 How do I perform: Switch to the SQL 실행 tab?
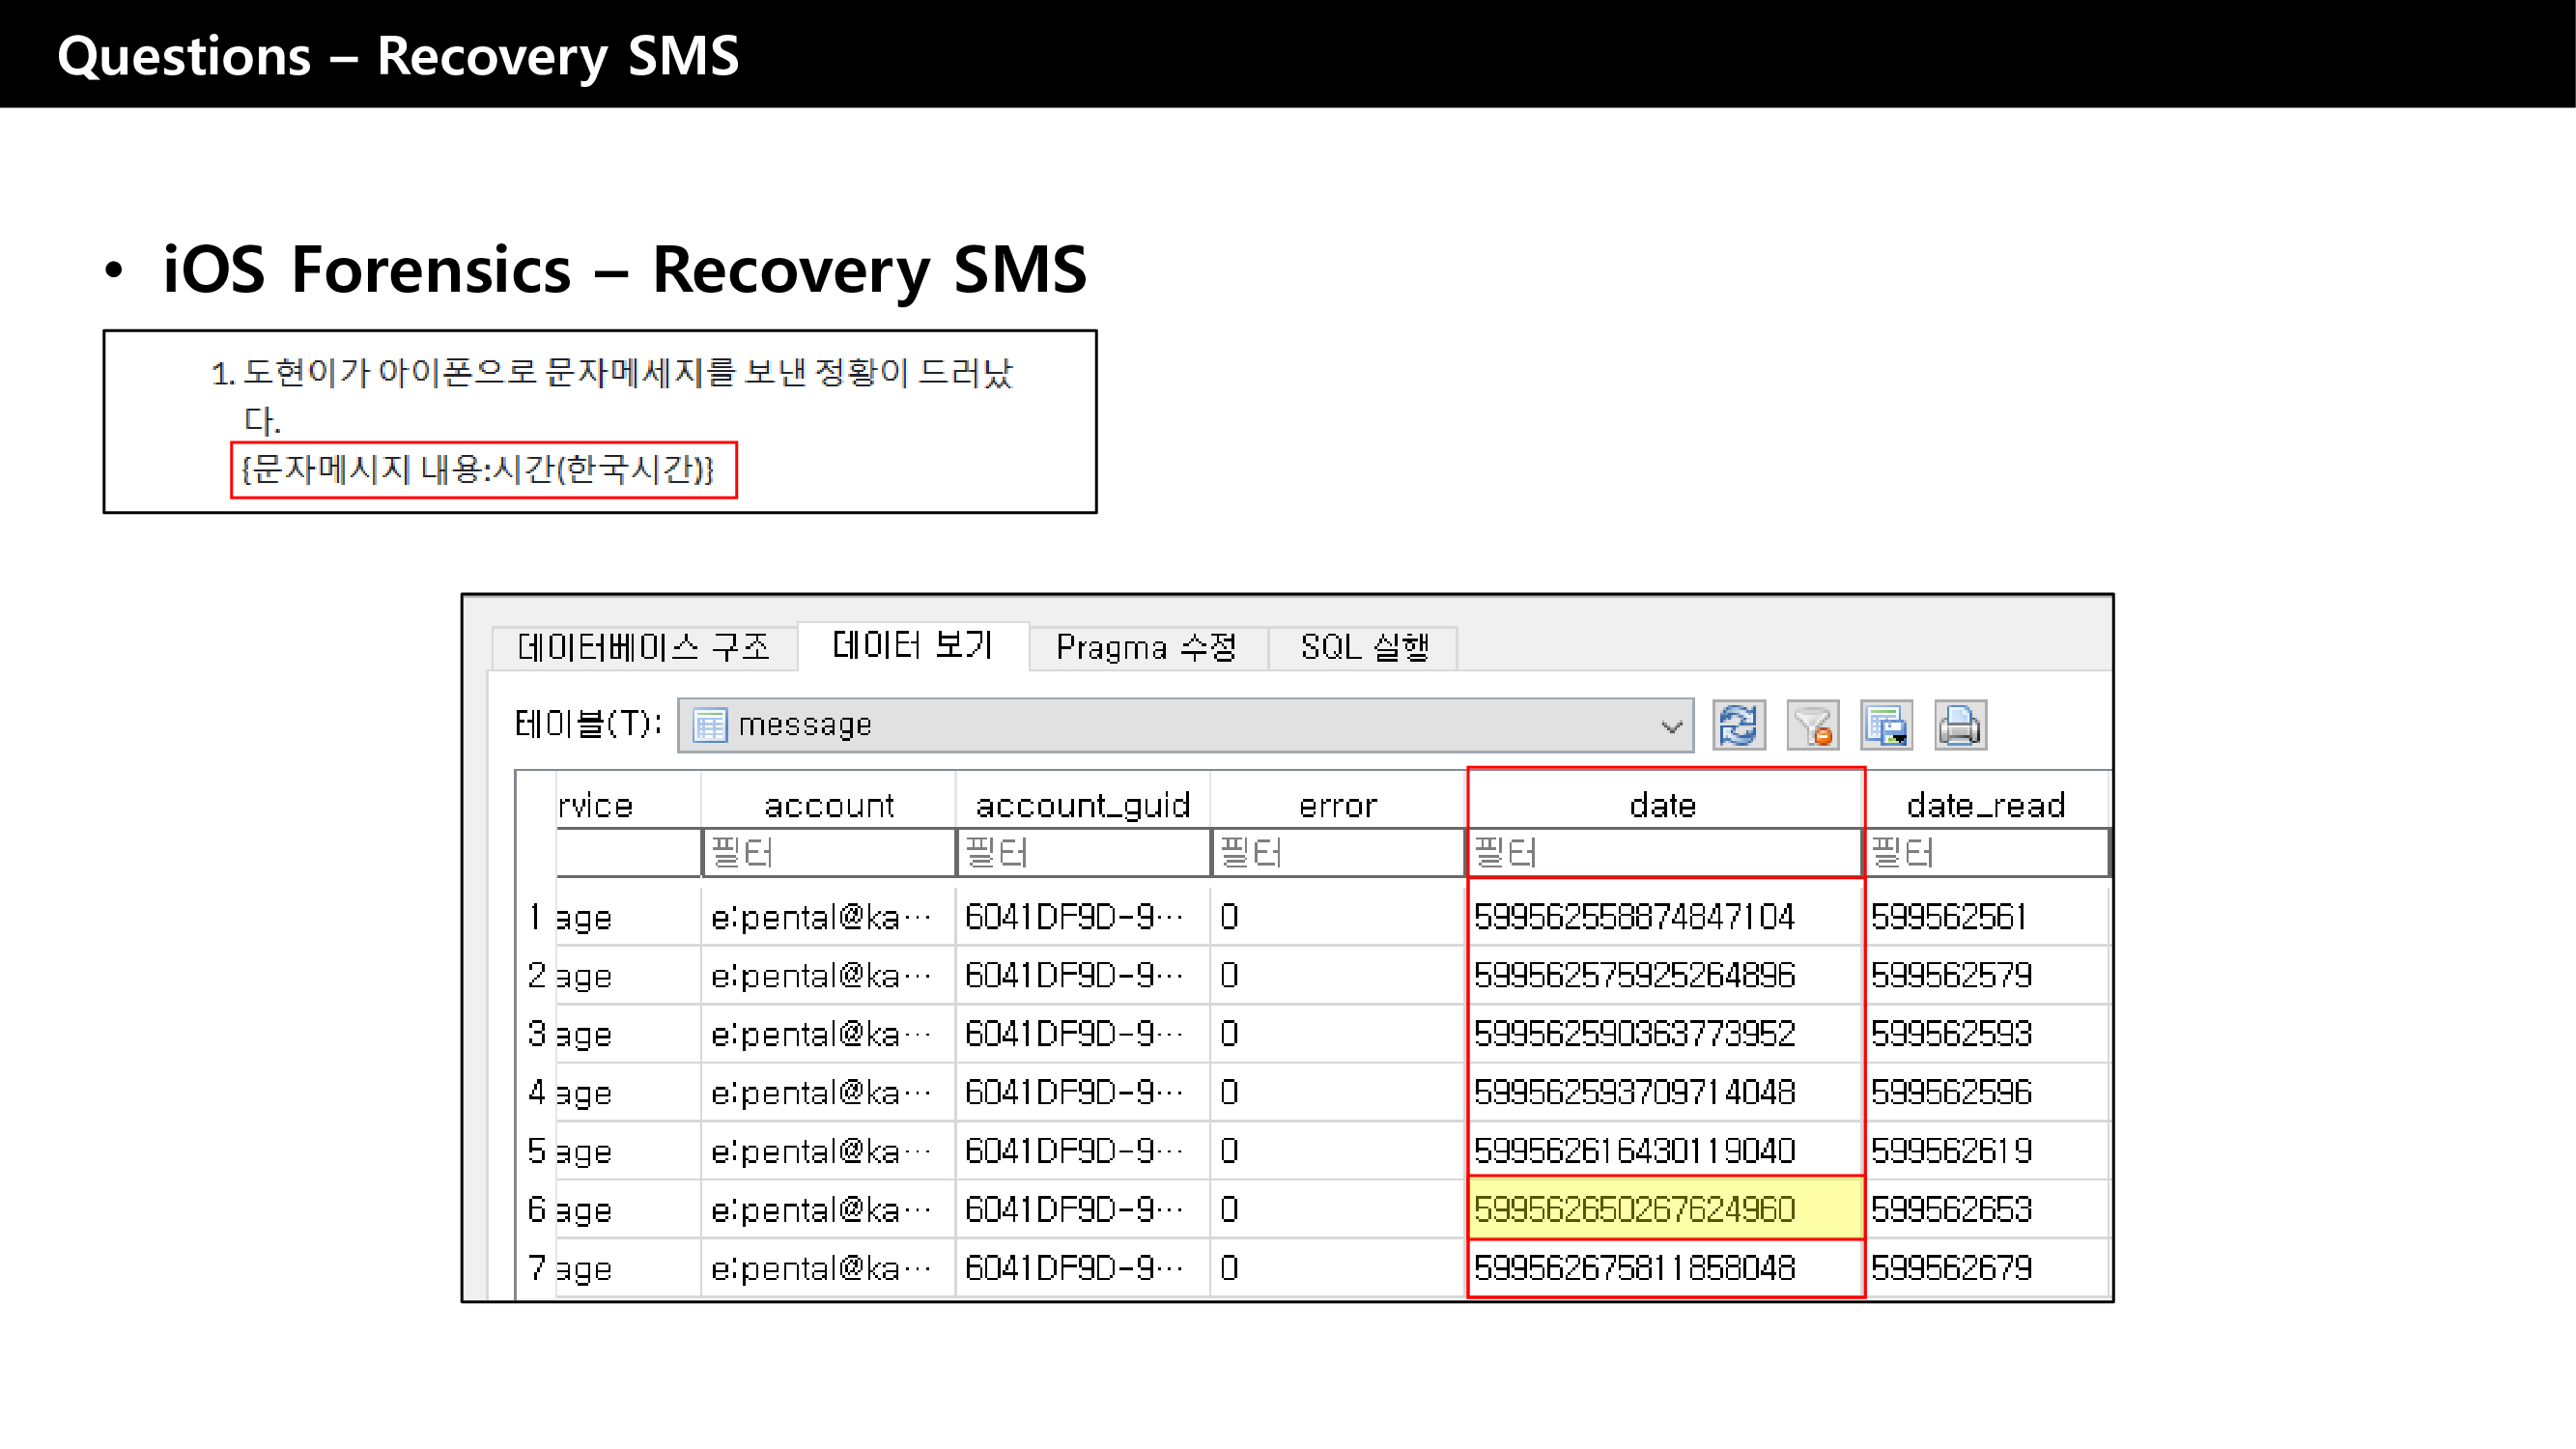(1364, 647)
